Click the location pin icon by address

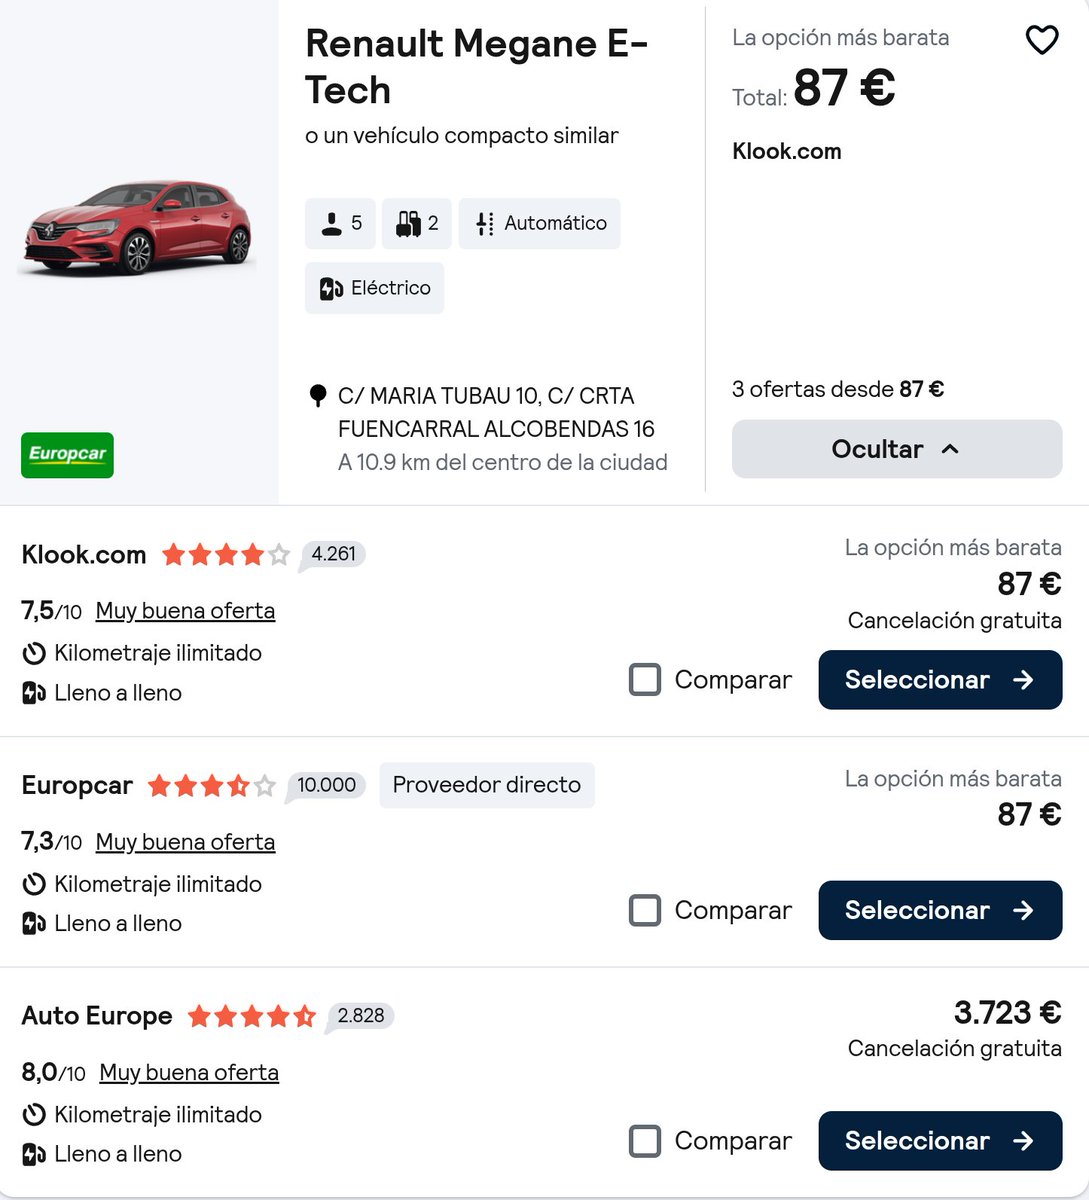pos(318,396)
